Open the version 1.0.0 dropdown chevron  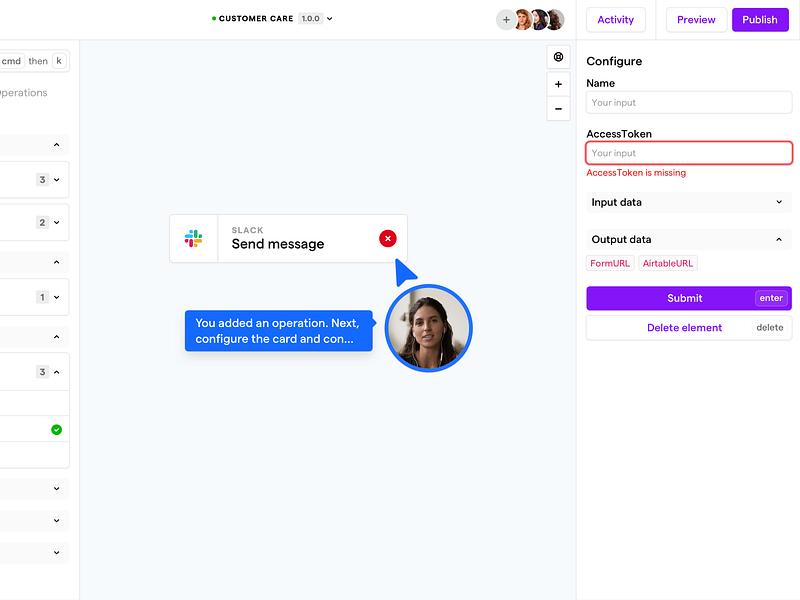pos(330,19)
